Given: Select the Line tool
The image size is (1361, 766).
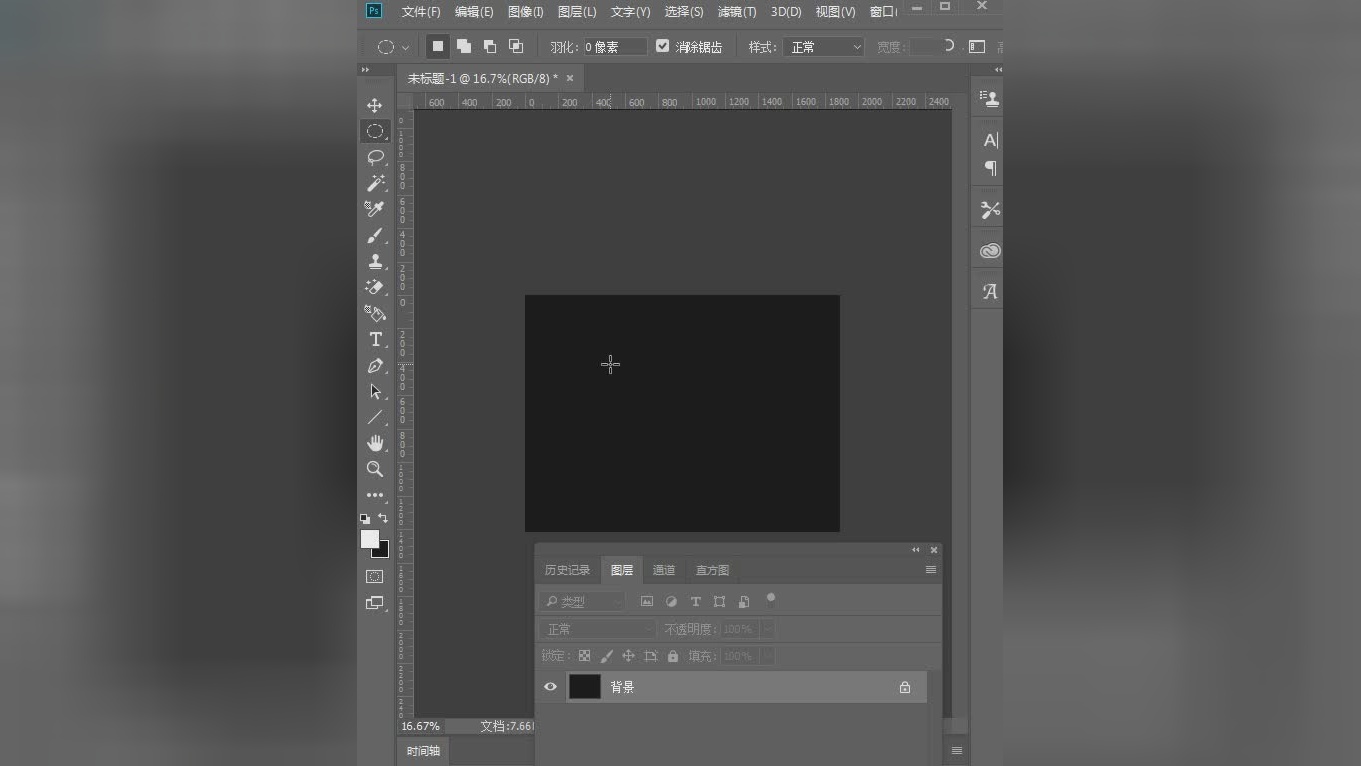Looking at the screenshot, I should 375,417.
